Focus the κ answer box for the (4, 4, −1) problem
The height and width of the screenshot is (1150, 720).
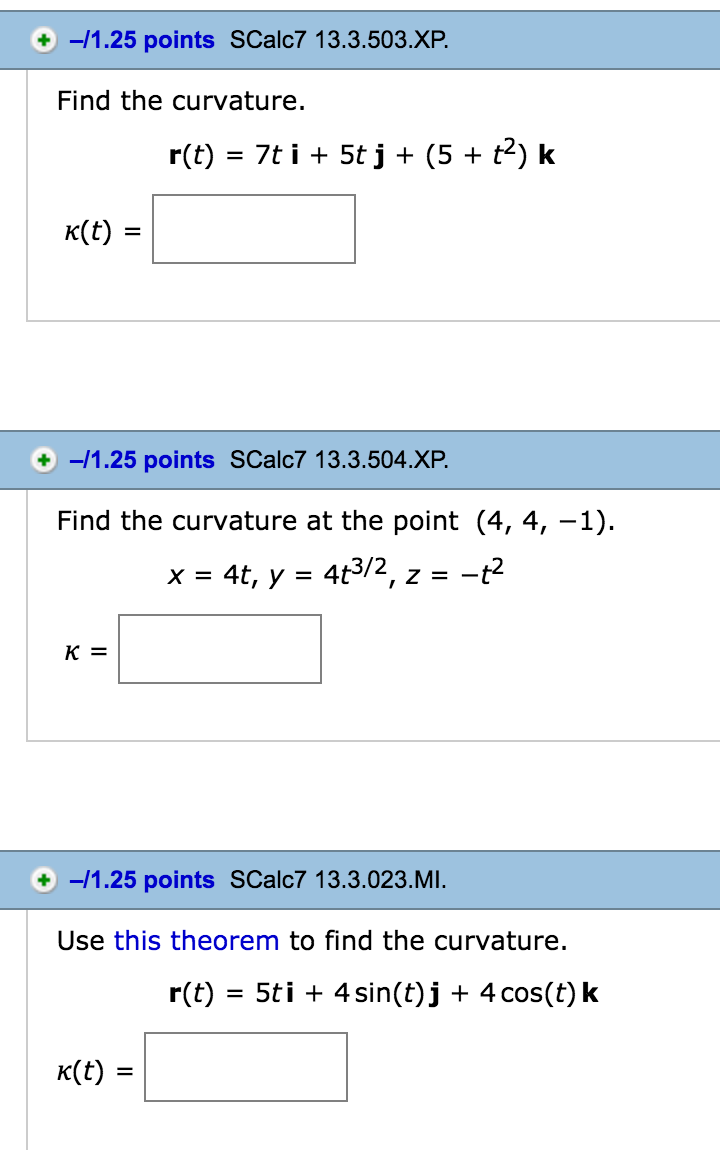(x=220, y=650)
